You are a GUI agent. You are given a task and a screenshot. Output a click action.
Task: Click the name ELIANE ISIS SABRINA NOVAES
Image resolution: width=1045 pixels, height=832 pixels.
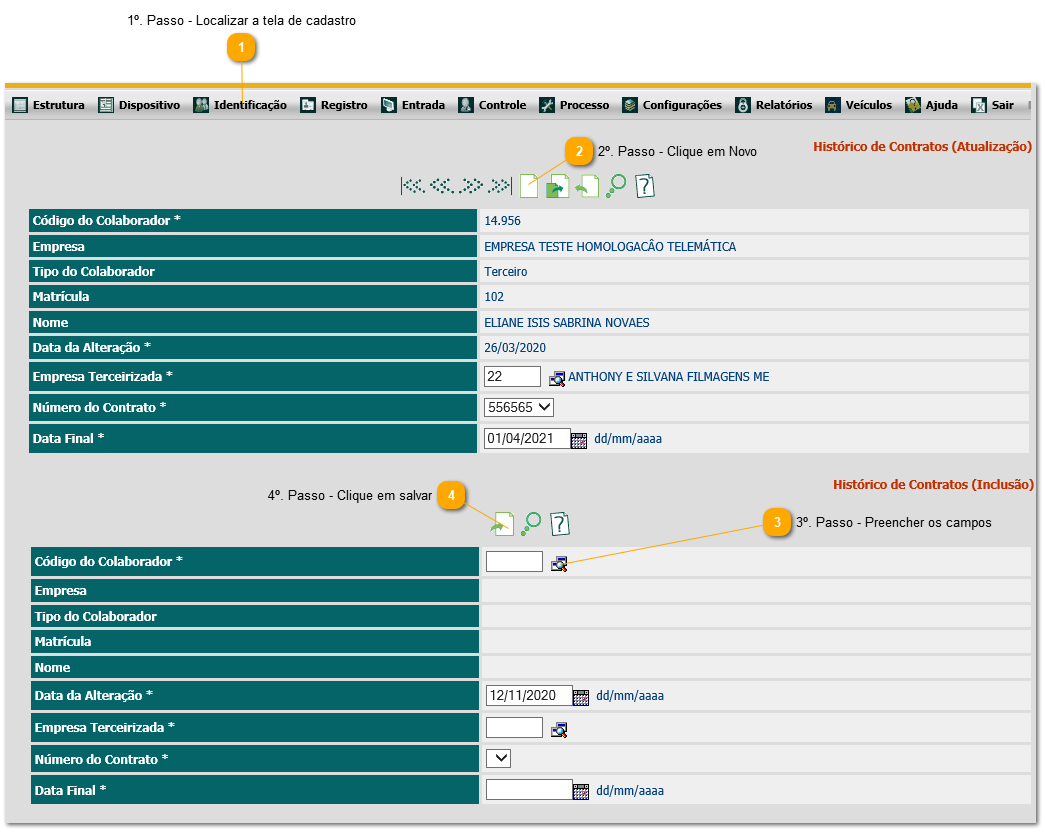point(566,323)
